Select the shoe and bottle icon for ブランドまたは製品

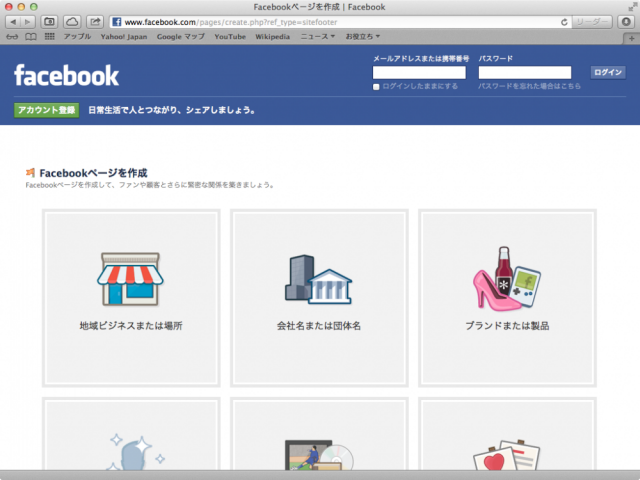pyautogui.click(x=507, y=278)
